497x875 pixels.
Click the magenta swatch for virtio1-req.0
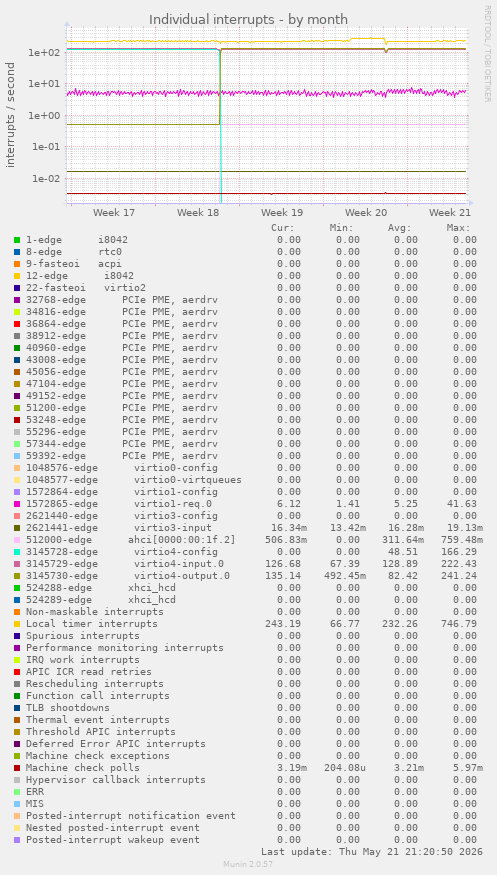[x=17, y=504]
